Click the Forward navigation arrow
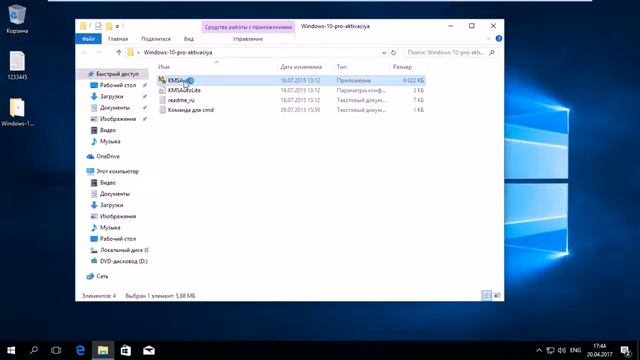Viewport: 640px width, 360px height. (x=98, y=52)
